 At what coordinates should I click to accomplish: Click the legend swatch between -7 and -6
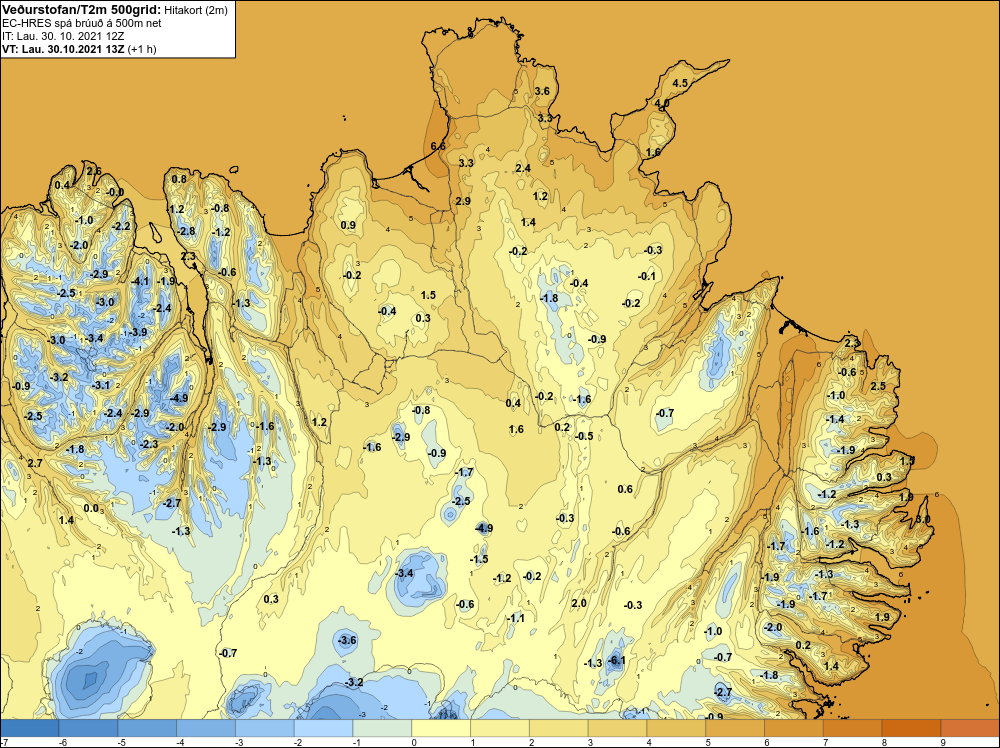tap(29, 728)
